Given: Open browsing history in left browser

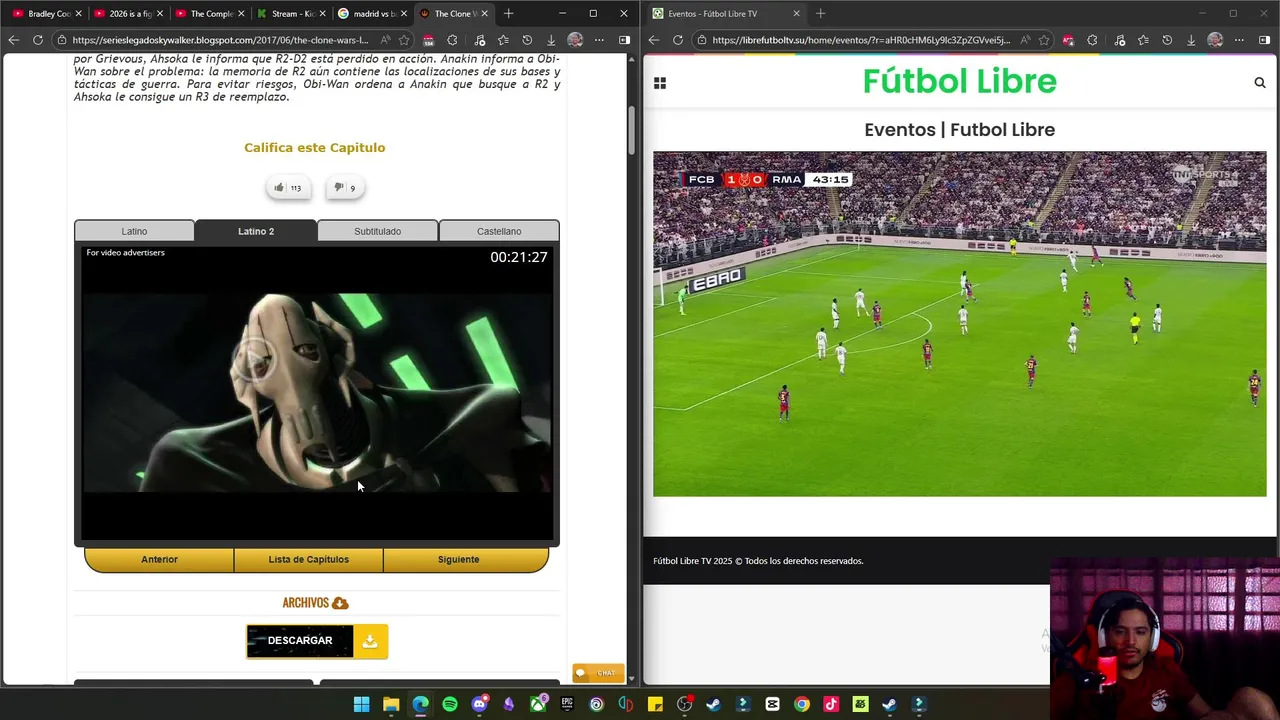Looking at the screenshot, I should click(527, 40).
